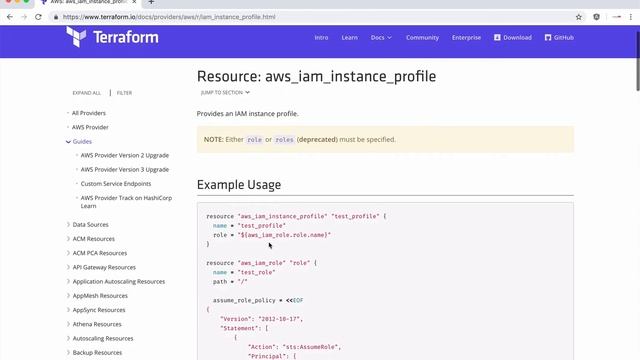Screen dimensions: 640x360
Task: Click the 'role' code word in note
Action: click(x=254, y=140)
